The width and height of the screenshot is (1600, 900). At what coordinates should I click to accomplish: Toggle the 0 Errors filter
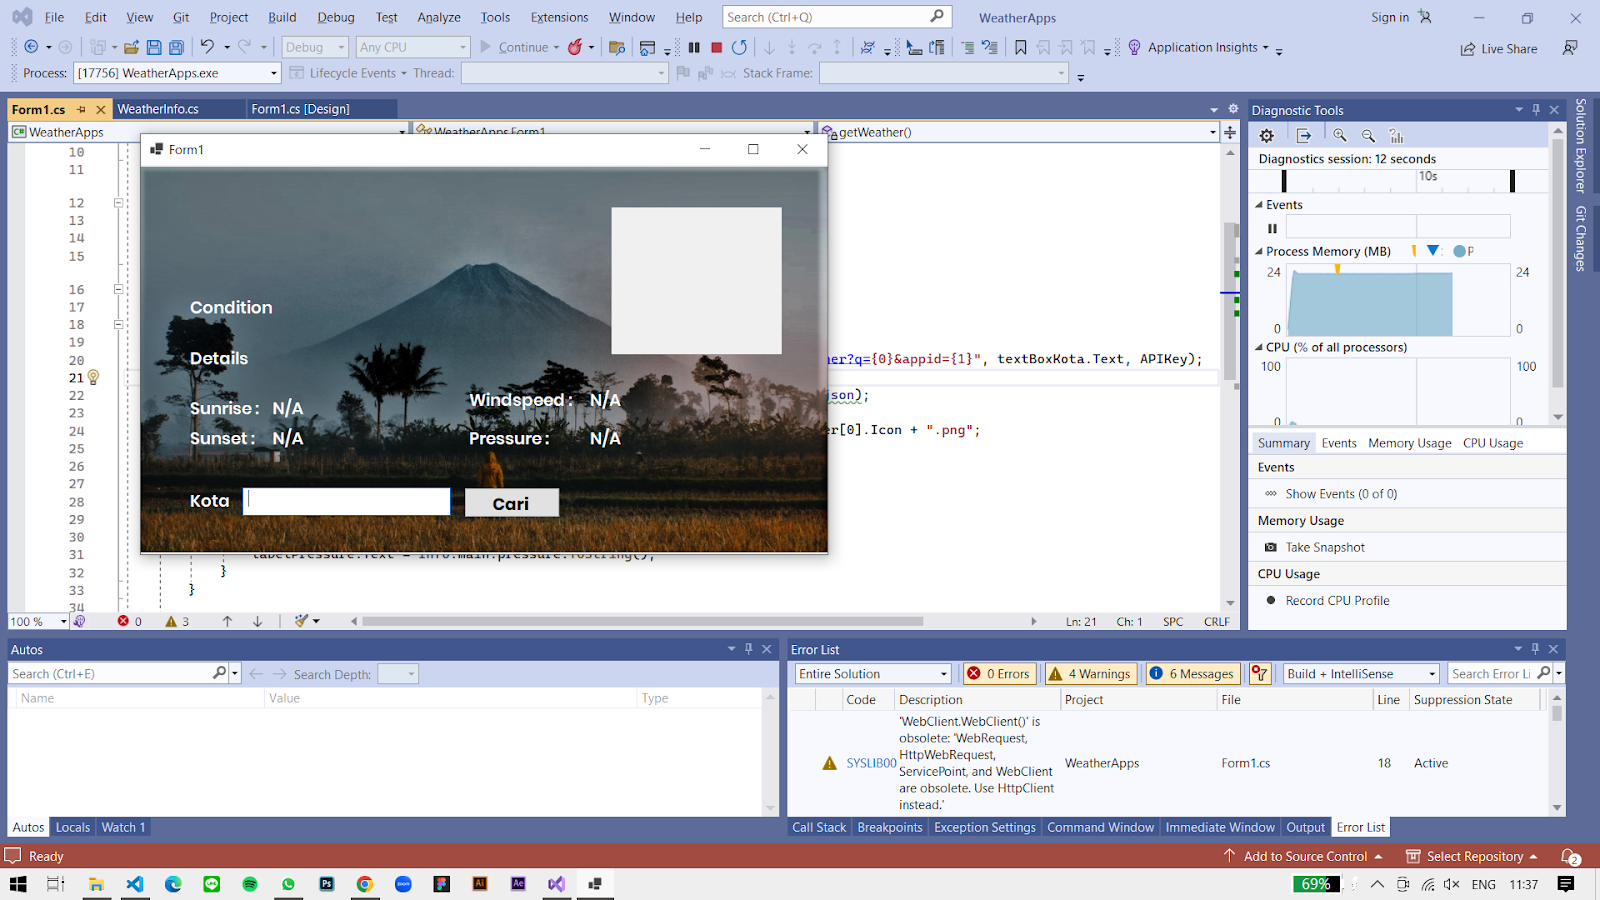tap(998, 674)
